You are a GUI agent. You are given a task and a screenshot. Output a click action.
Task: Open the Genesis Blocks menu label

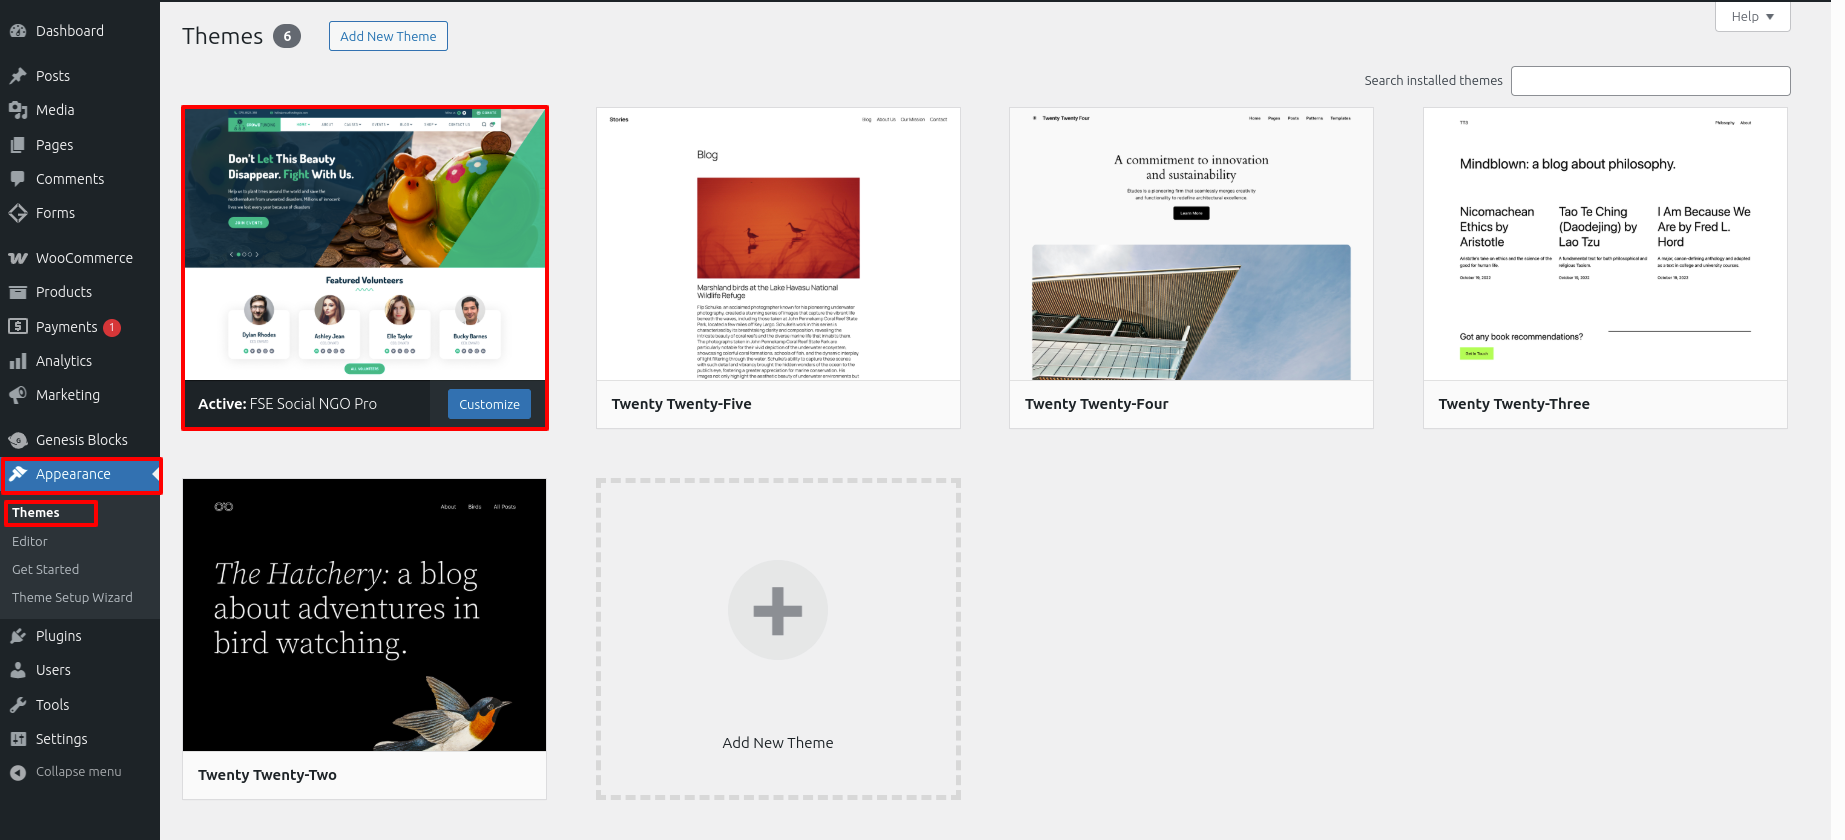pos(82,440)
